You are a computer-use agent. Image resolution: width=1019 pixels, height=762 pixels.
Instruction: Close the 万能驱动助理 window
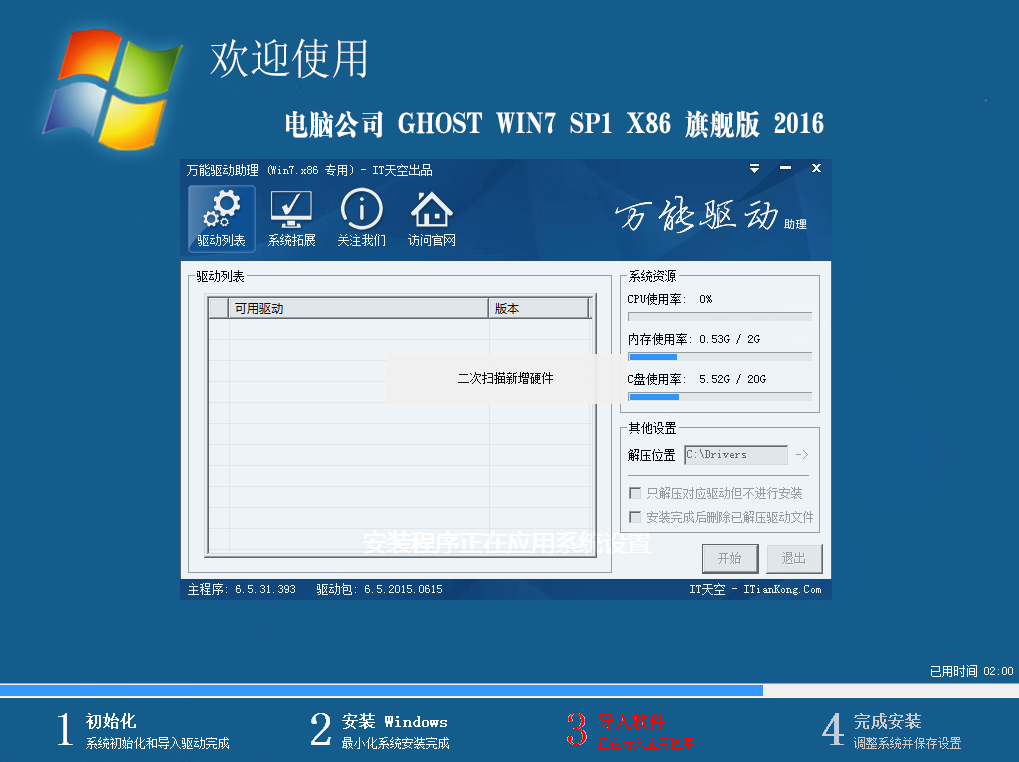tap(816, 168)
